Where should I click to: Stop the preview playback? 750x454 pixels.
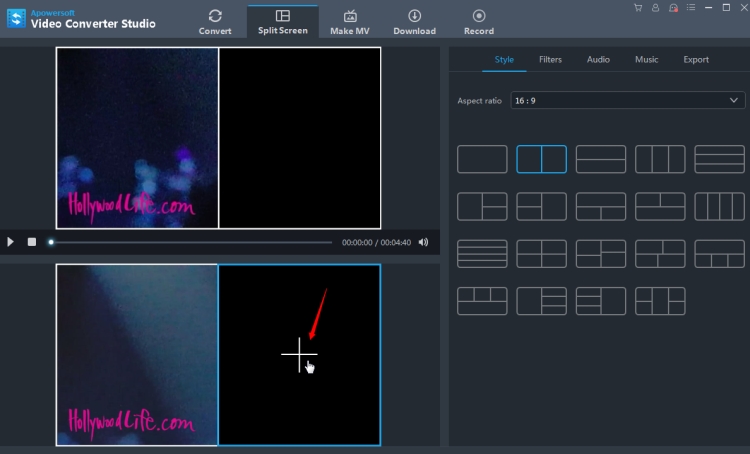[32, 242]
